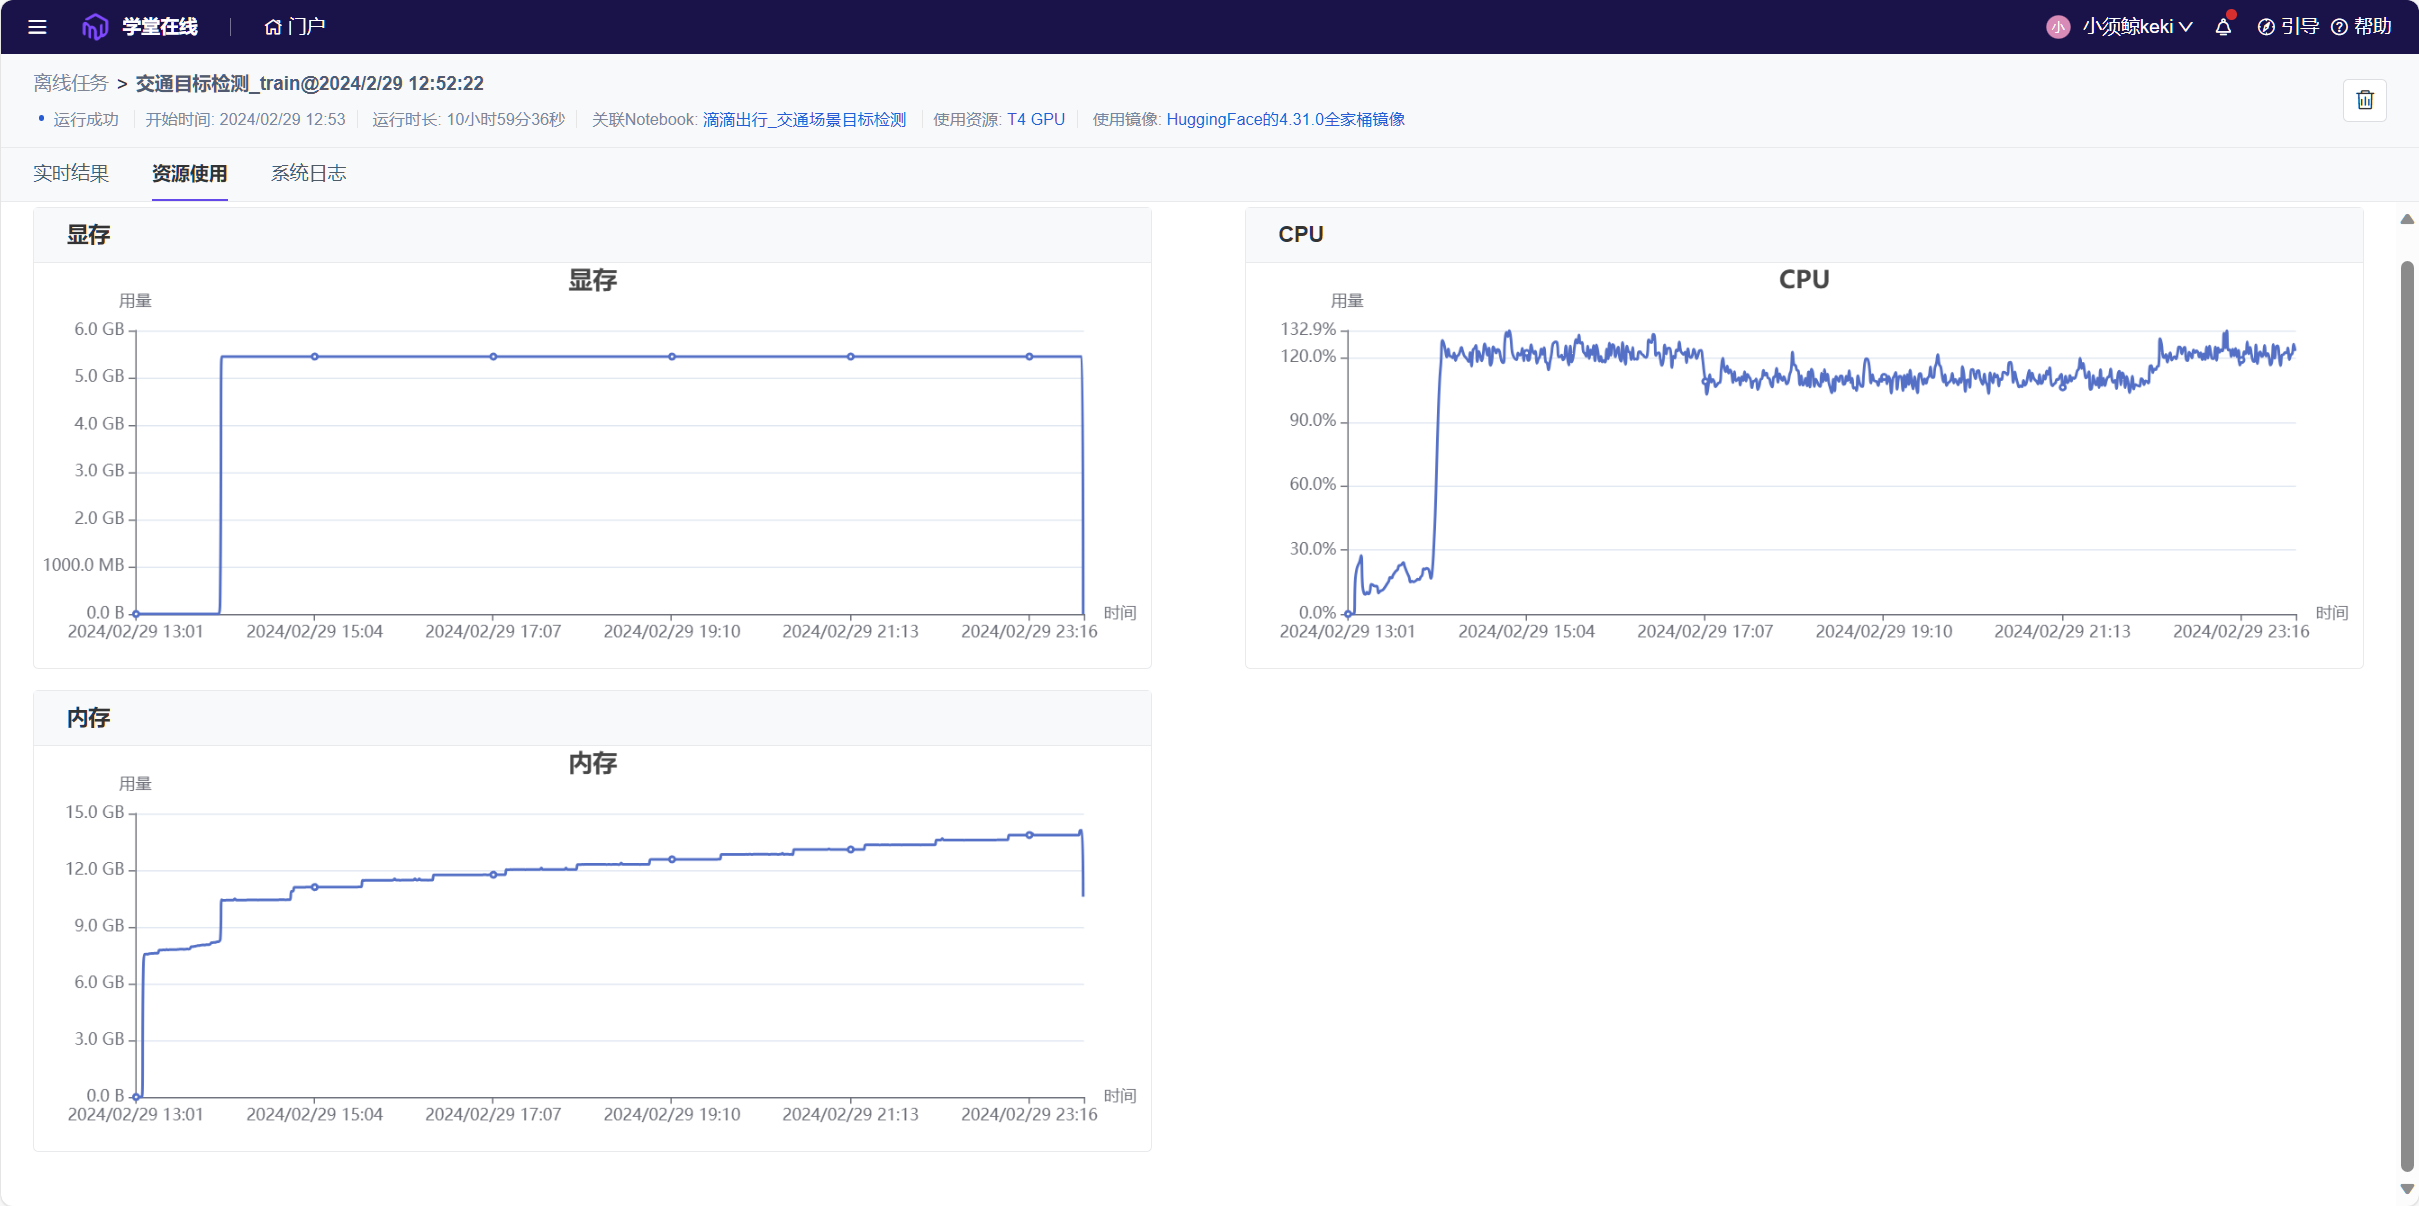
Task: Click the 引导 guide compass icon
Action: [2266, 27]
